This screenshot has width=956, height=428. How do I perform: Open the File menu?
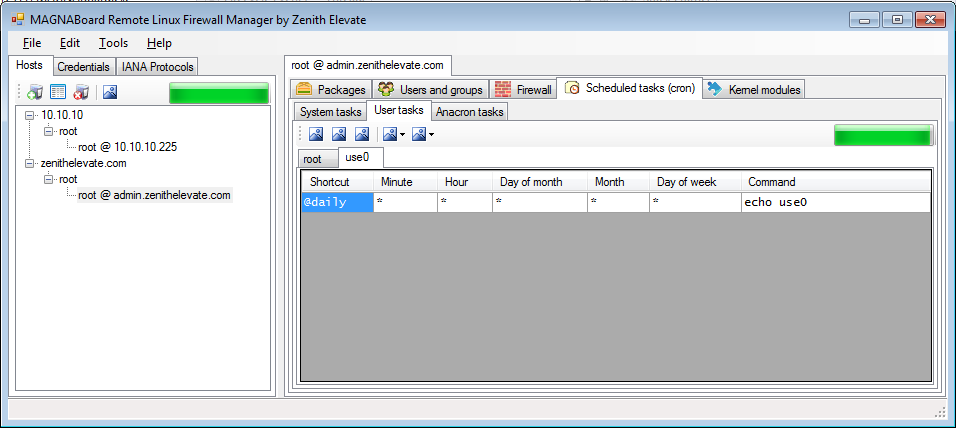32,43
